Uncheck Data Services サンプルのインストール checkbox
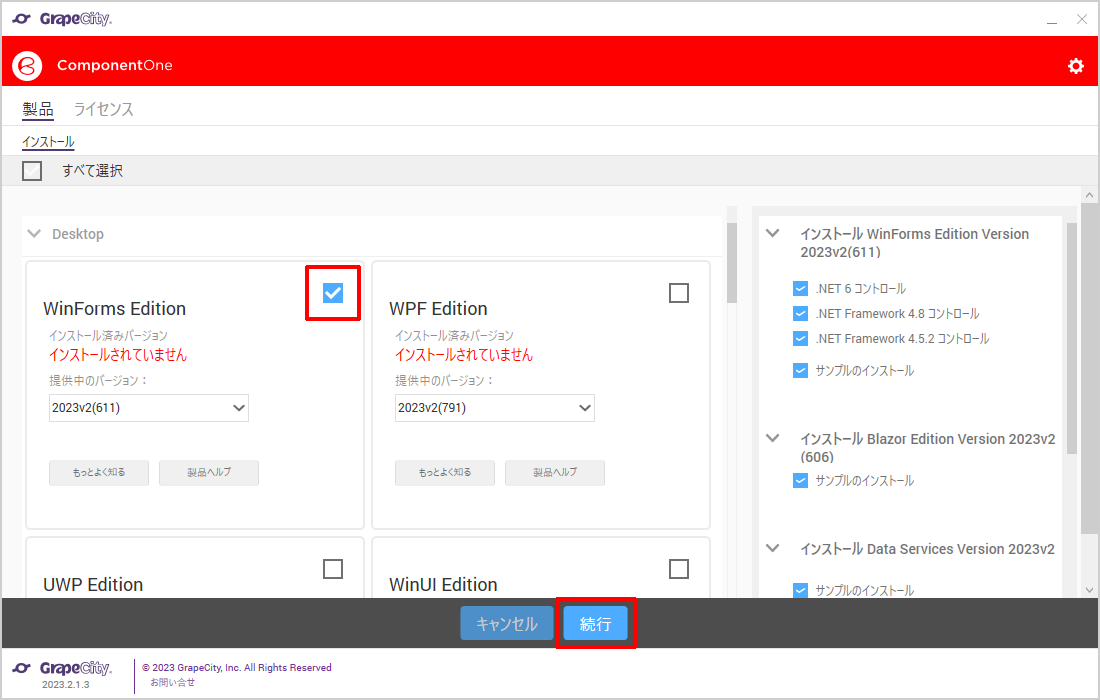The height and width of the screenshot is (700, 1100). tap(800, 590)
